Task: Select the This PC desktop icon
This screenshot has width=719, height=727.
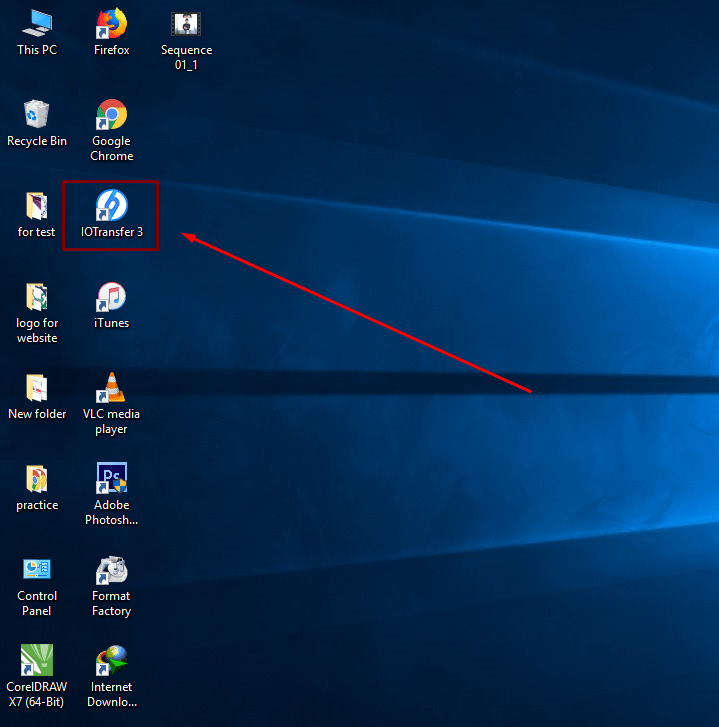Action: 37,23
